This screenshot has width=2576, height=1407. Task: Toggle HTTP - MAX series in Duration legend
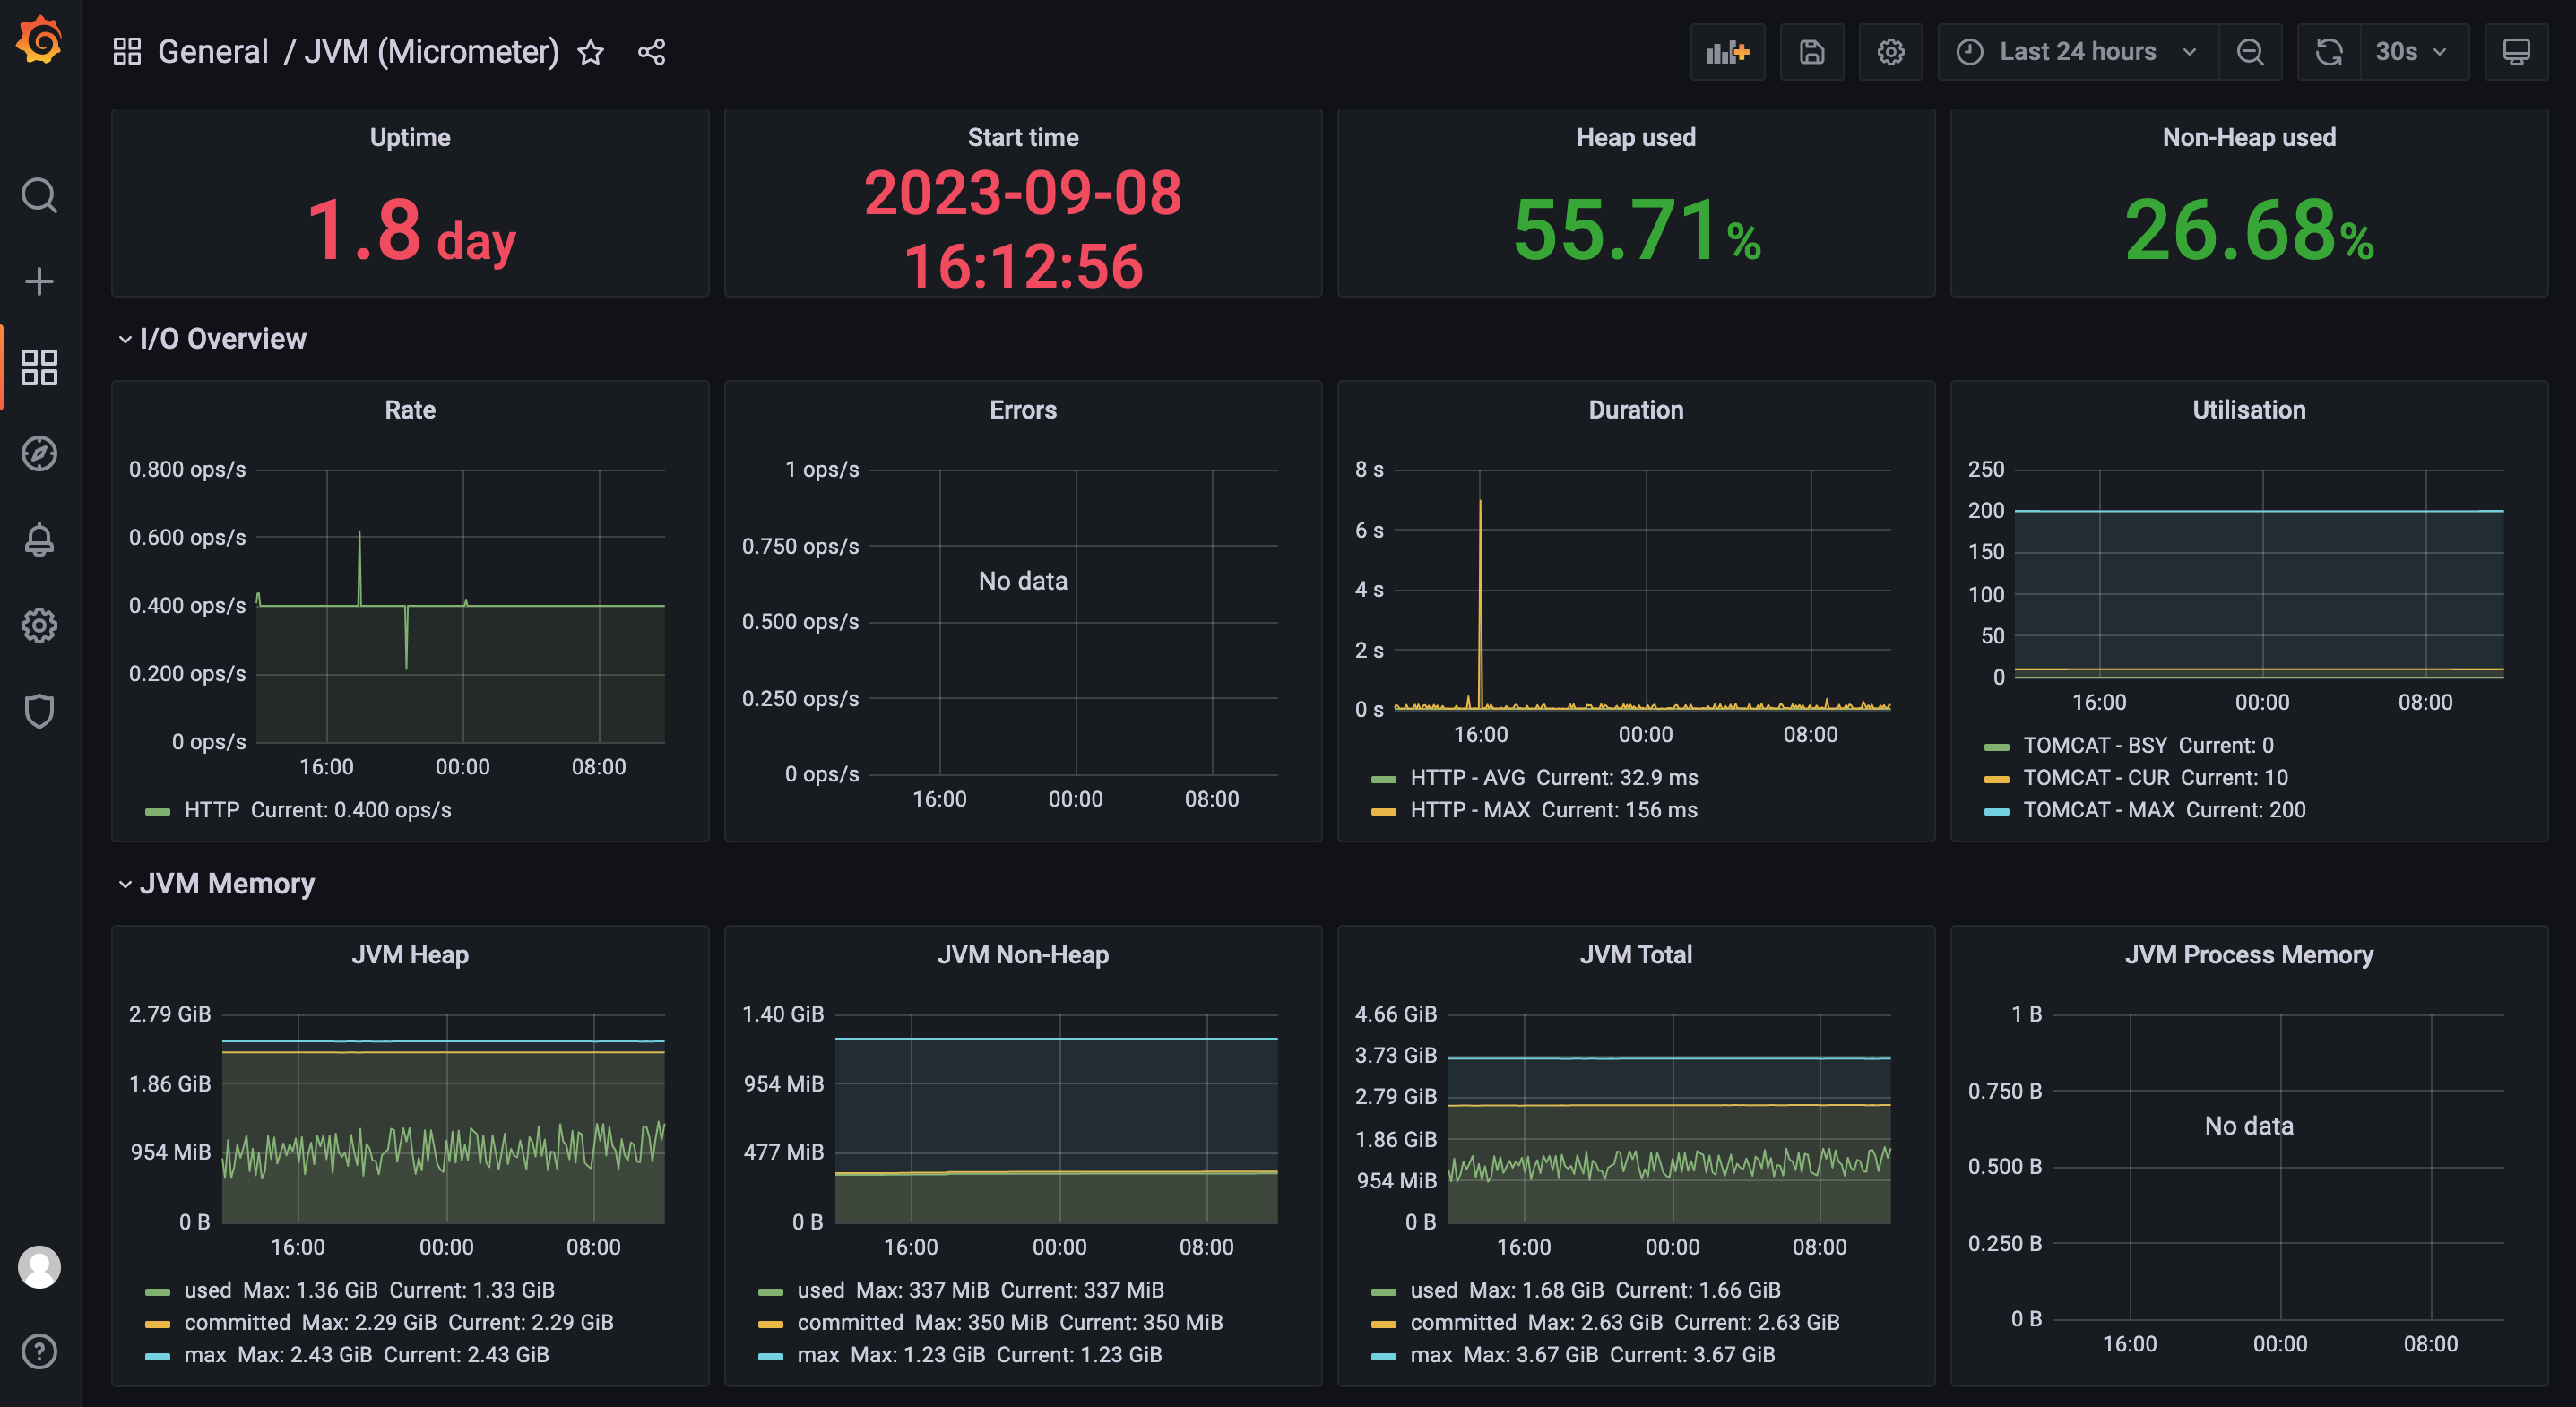(1470, 810)
